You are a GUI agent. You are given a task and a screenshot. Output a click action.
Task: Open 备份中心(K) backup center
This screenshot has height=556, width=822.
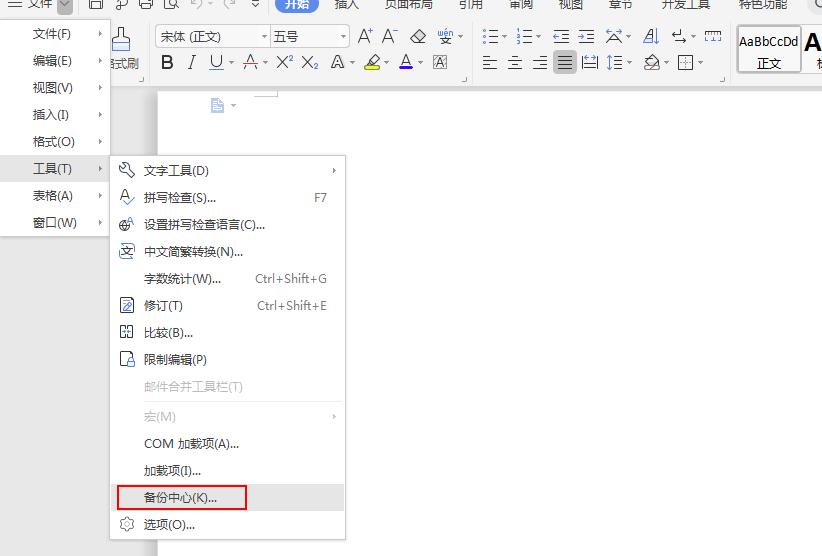[228, 498]
